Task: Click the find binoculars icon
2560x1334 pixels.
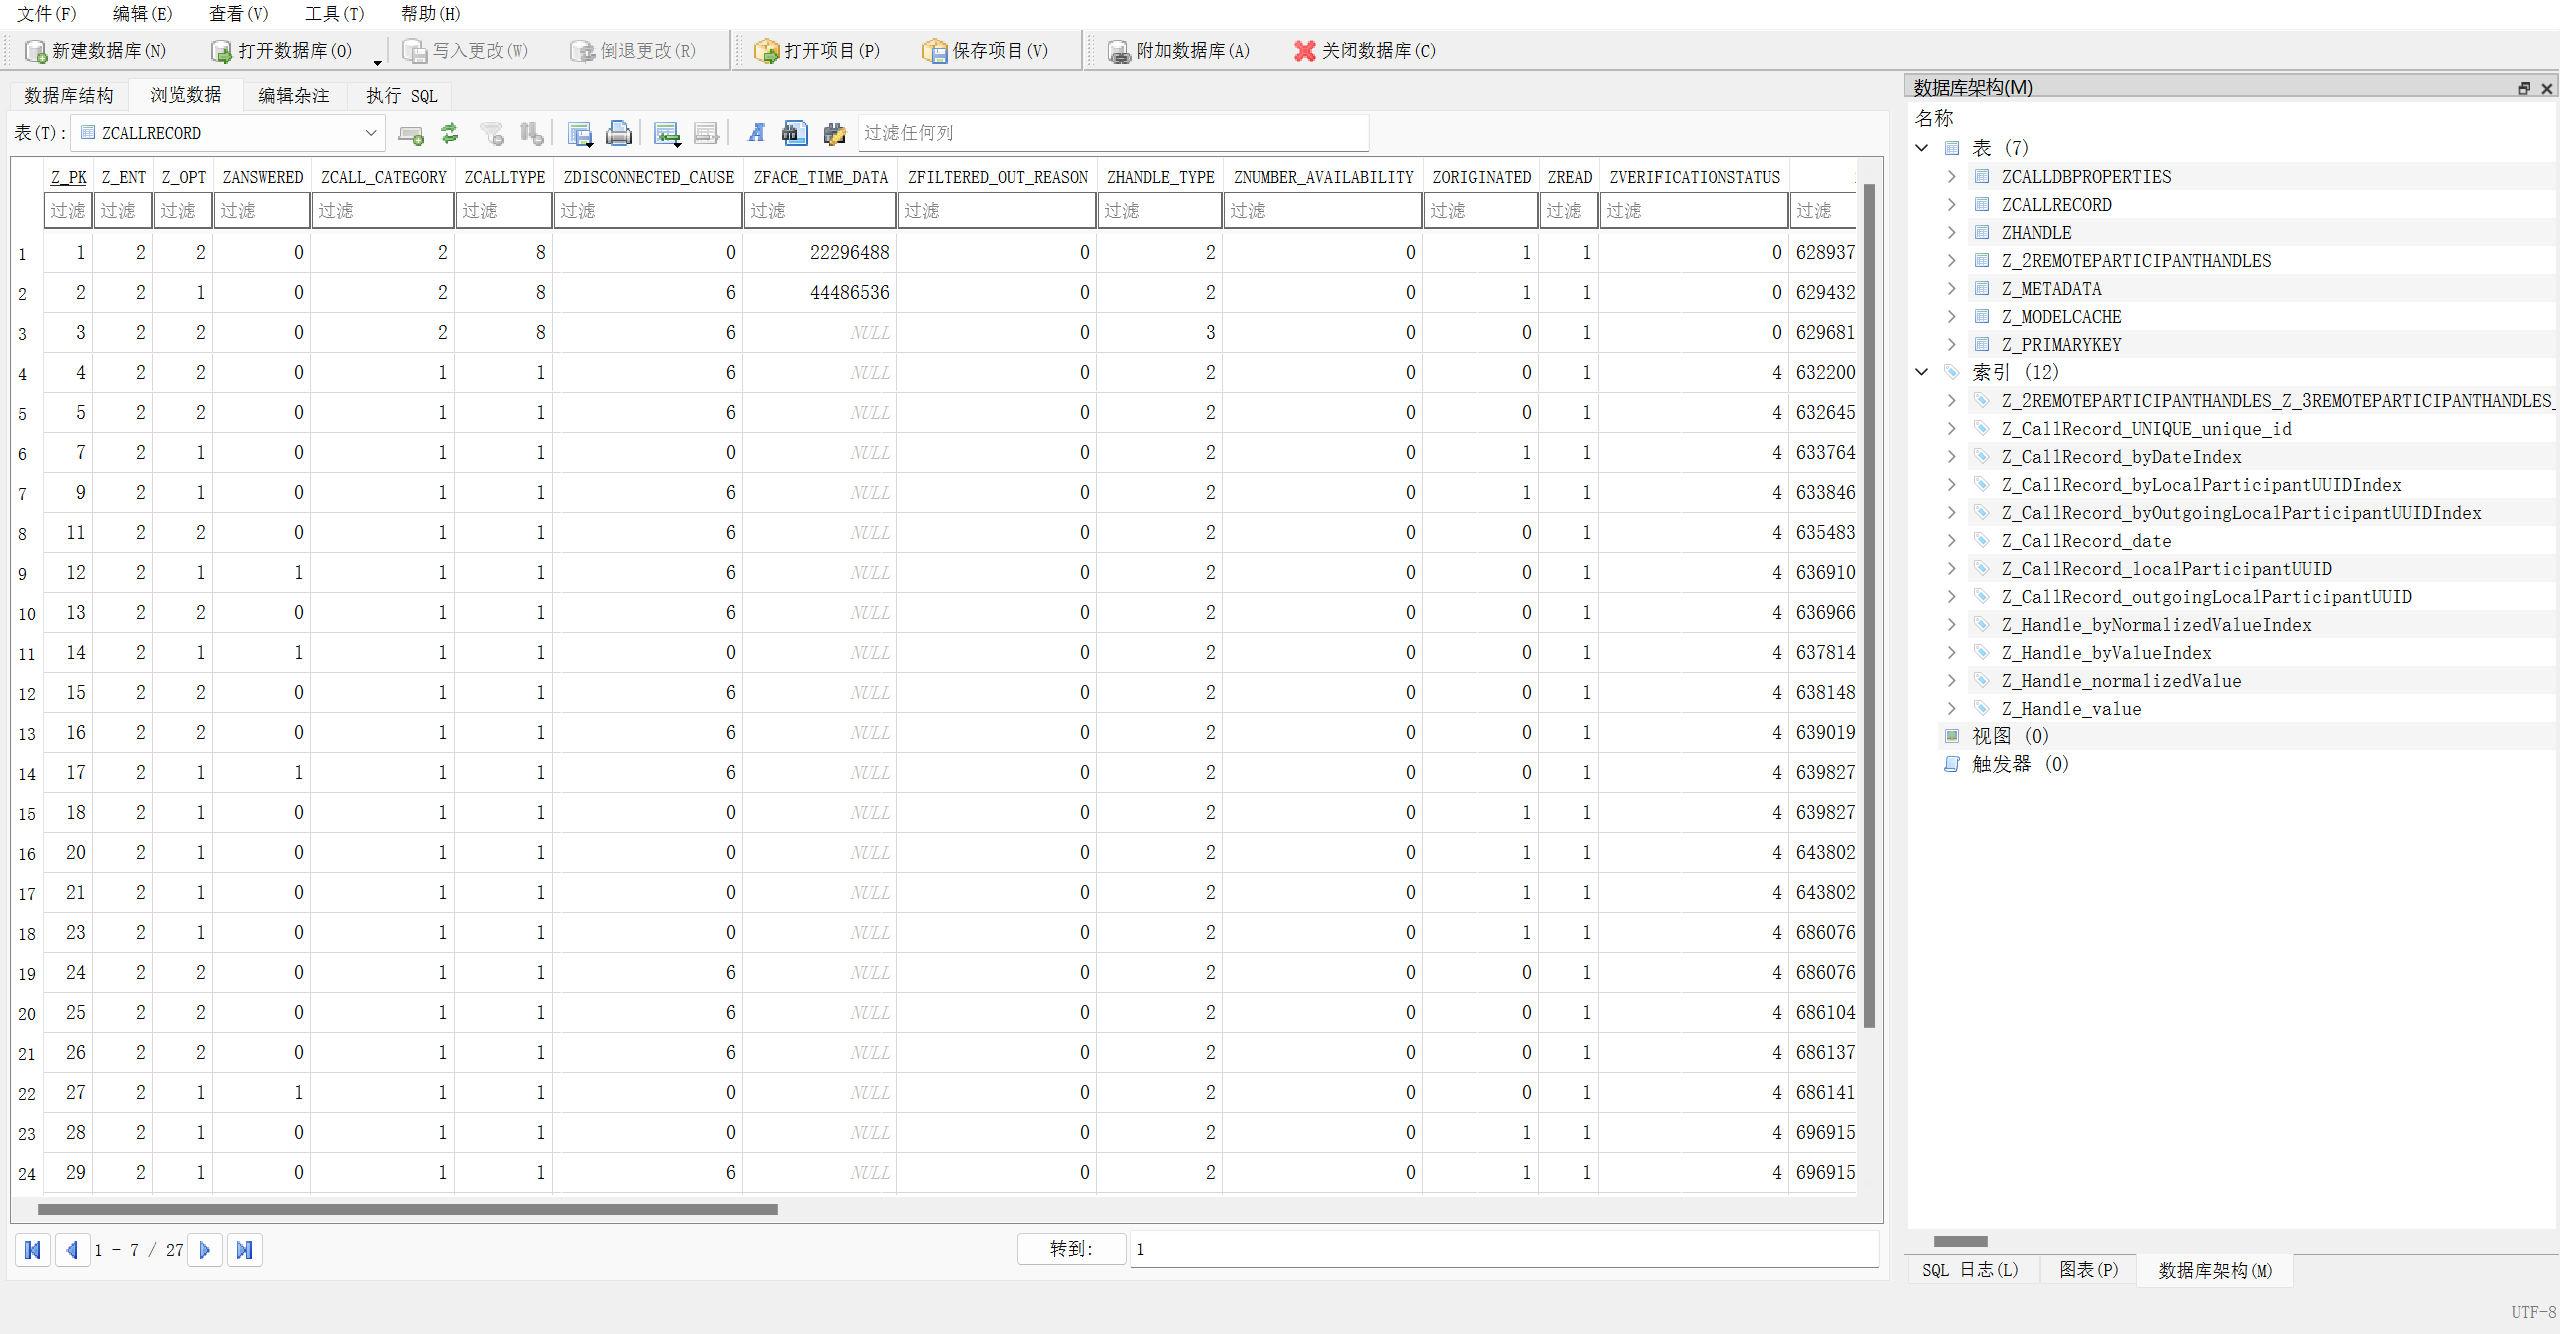Action: point(795,133)
